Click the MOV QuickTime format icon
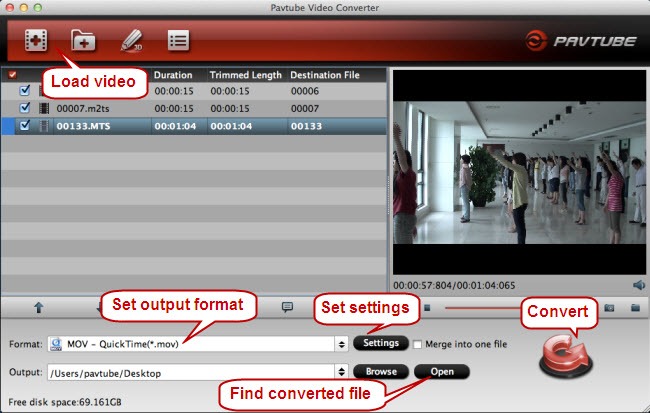 click(56, 344)
